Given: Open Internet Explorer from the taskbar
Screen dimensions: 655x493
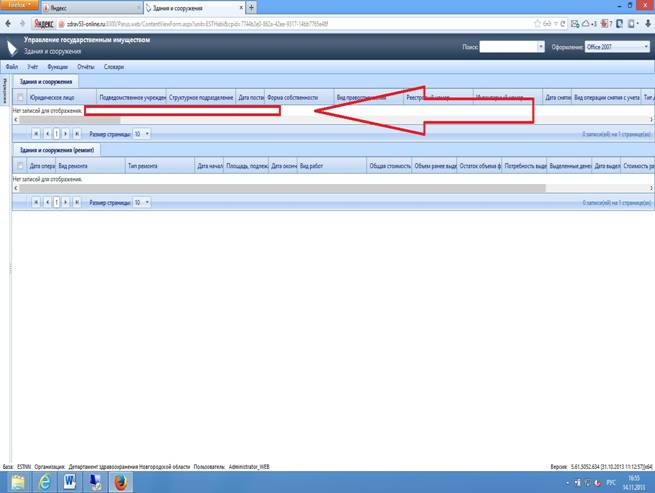Looking at the screenshot, I should [x=45, y=483].
